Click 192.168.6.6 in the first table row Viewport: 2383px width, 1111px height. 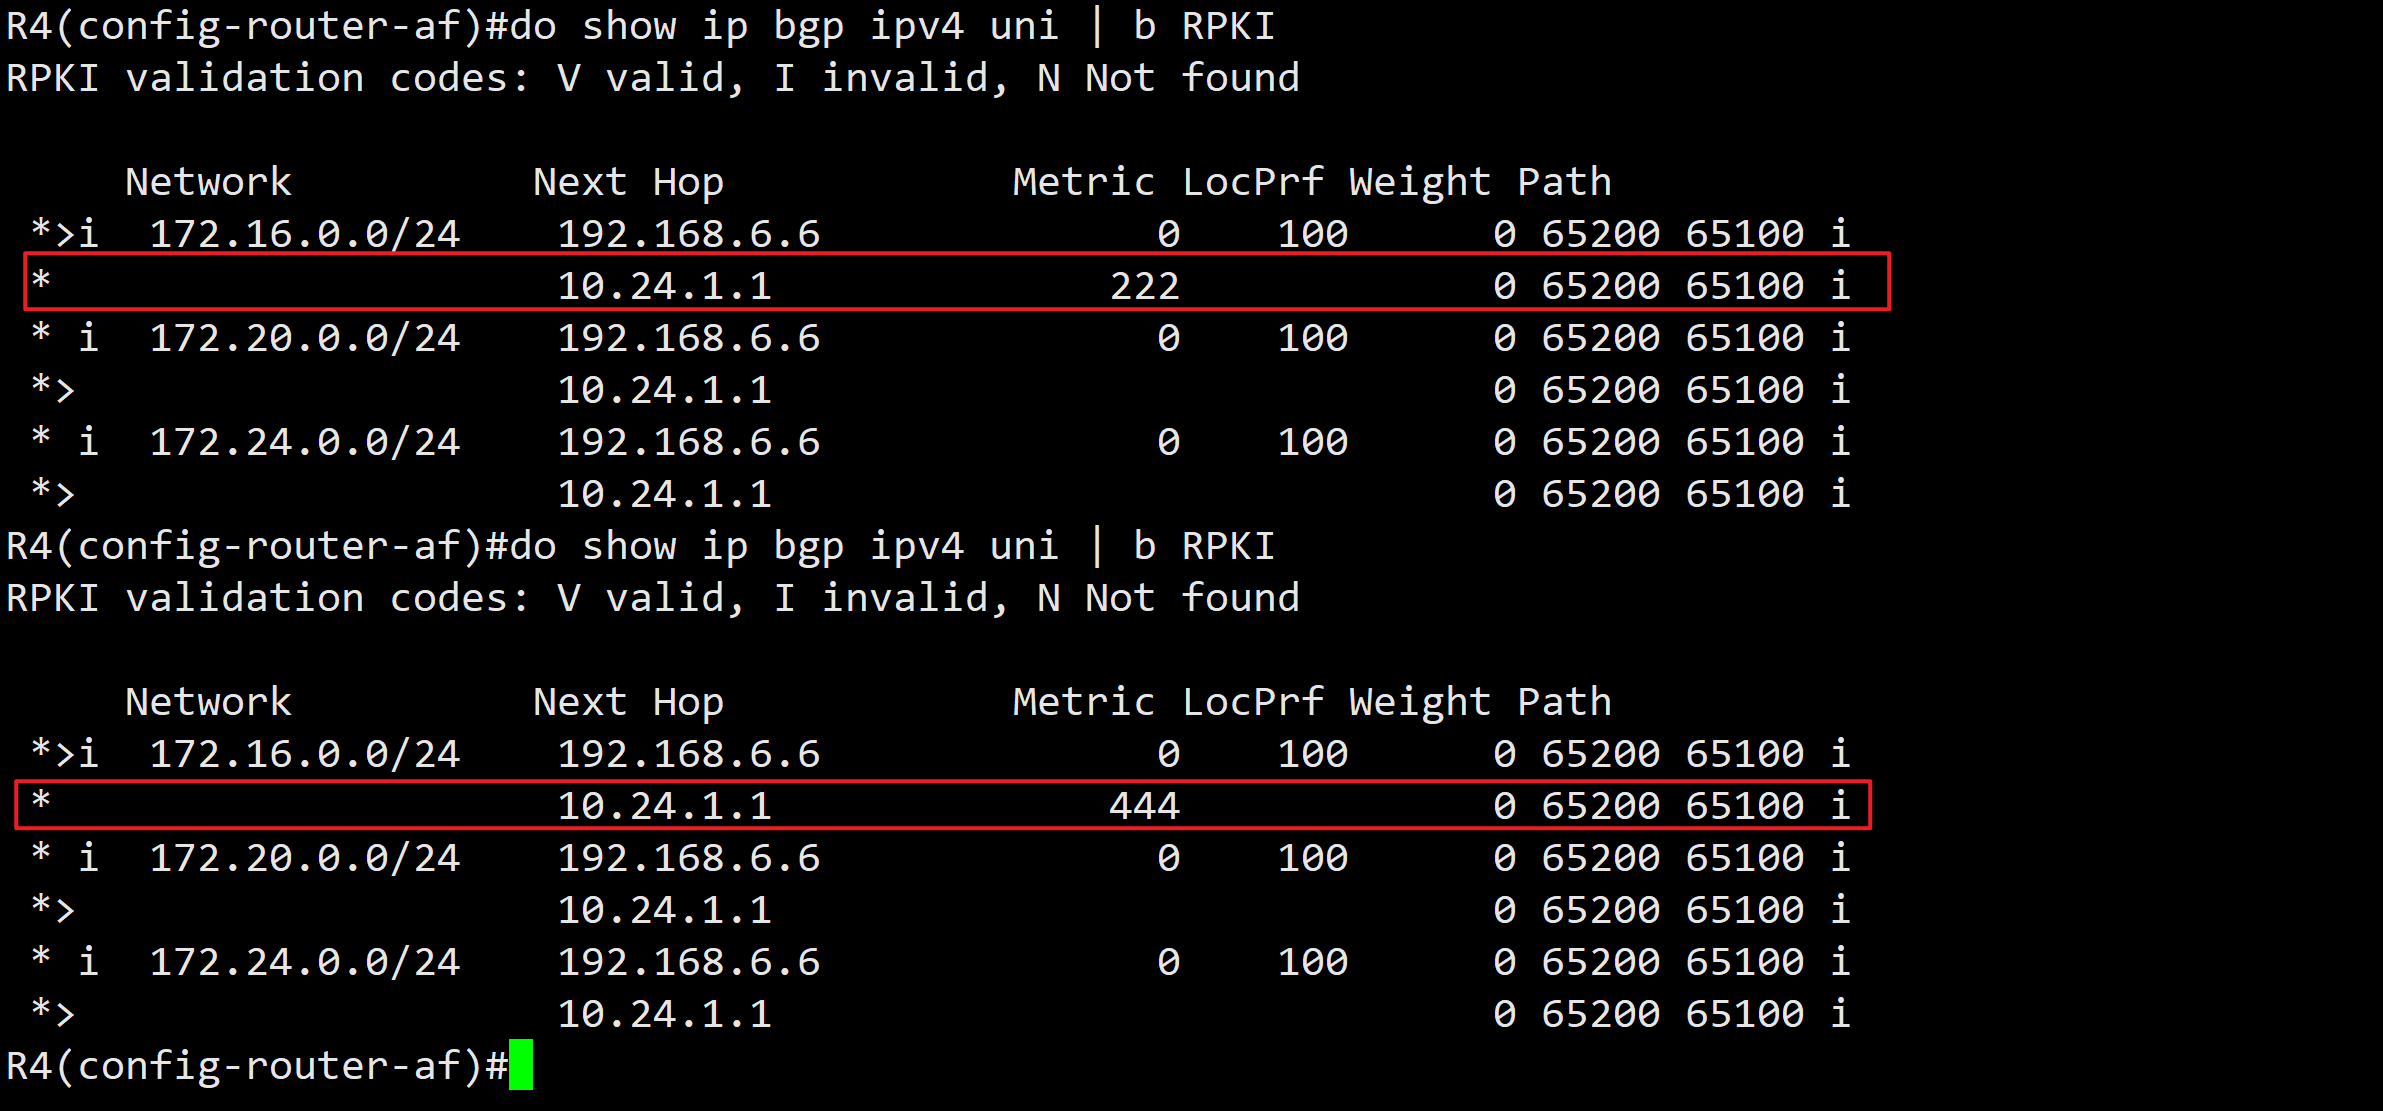(x=688, y=234)
